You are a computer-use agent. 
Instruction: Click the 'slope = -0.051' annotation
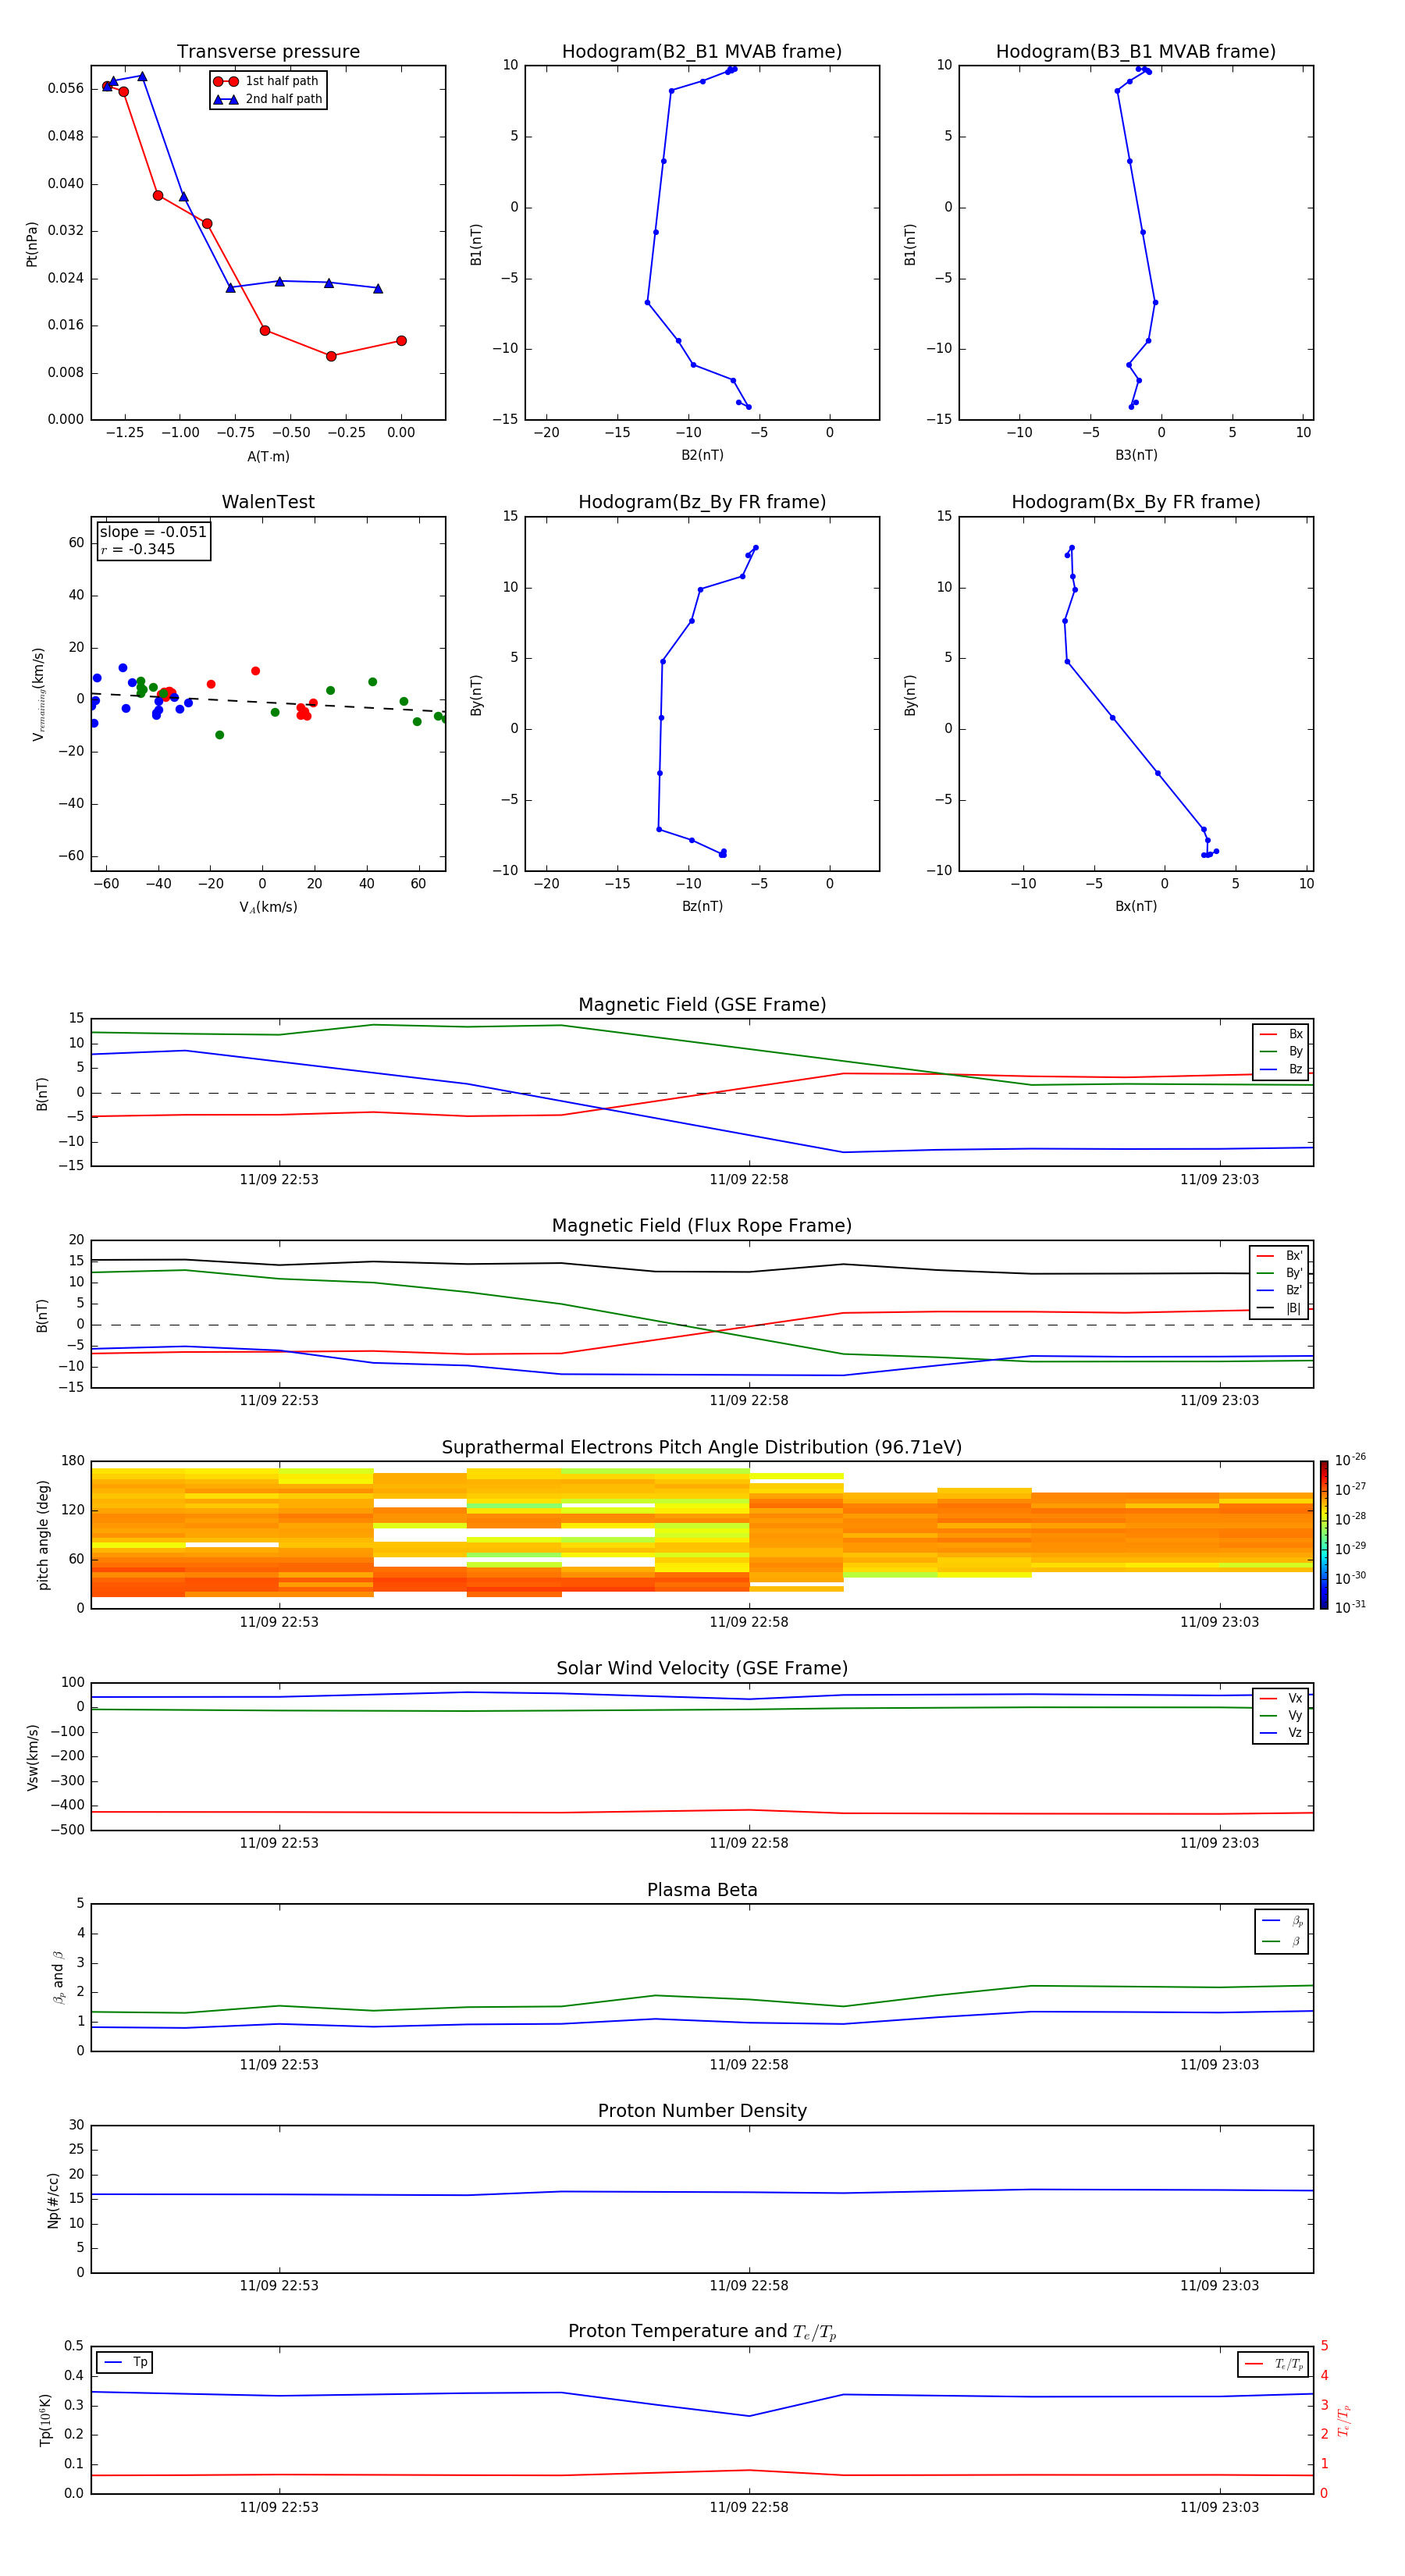[153, 532]
